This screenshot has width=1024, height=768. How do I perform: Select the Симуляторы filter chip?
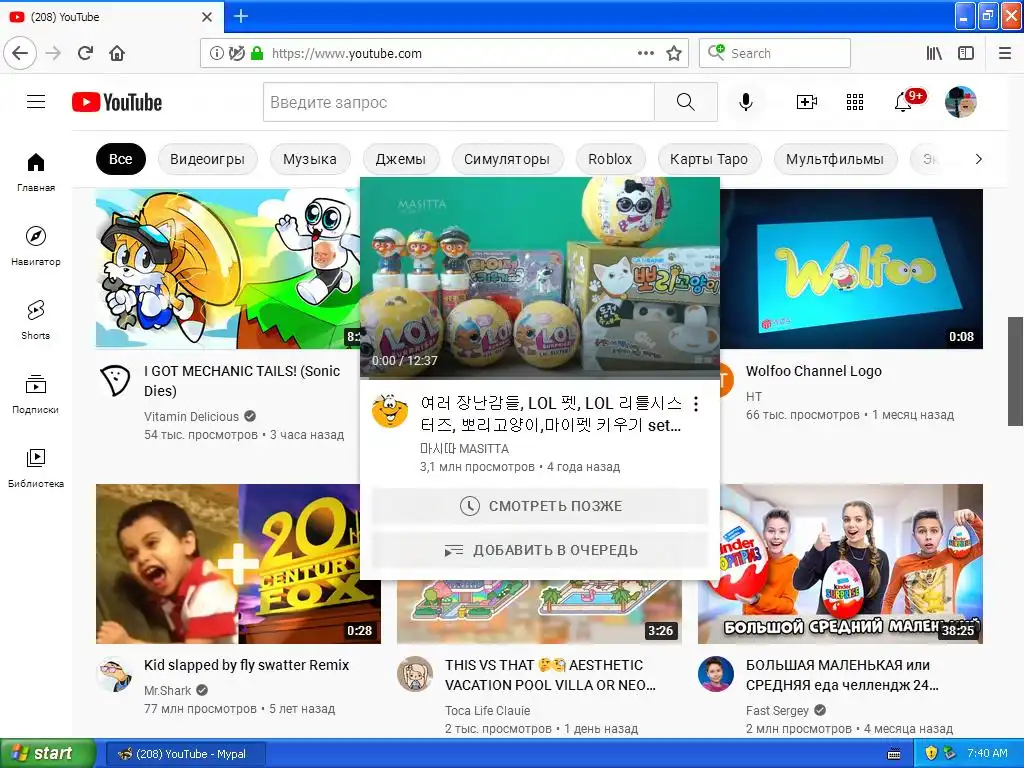pos(506,159)
